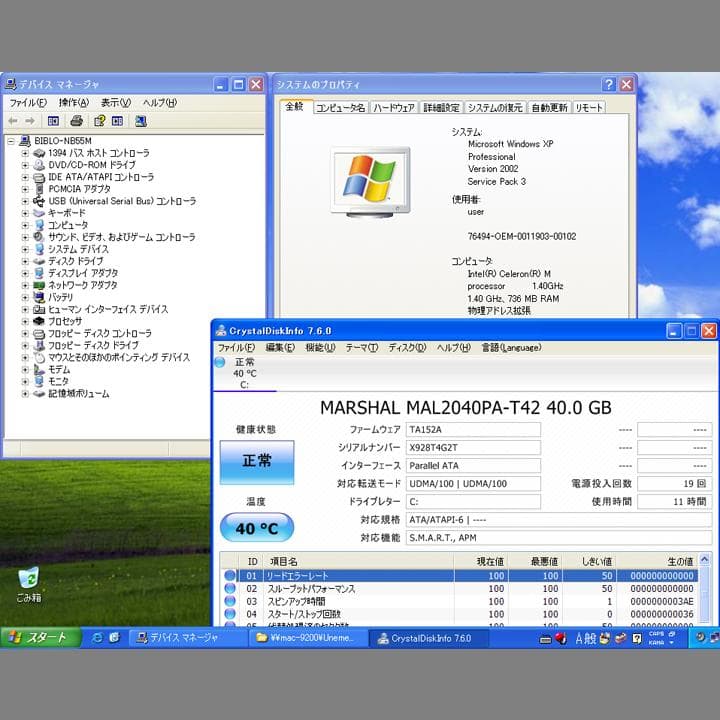720x720 pixels.
Task: Click the red tray icon next to IME bar
Action: tap(561, 638)
